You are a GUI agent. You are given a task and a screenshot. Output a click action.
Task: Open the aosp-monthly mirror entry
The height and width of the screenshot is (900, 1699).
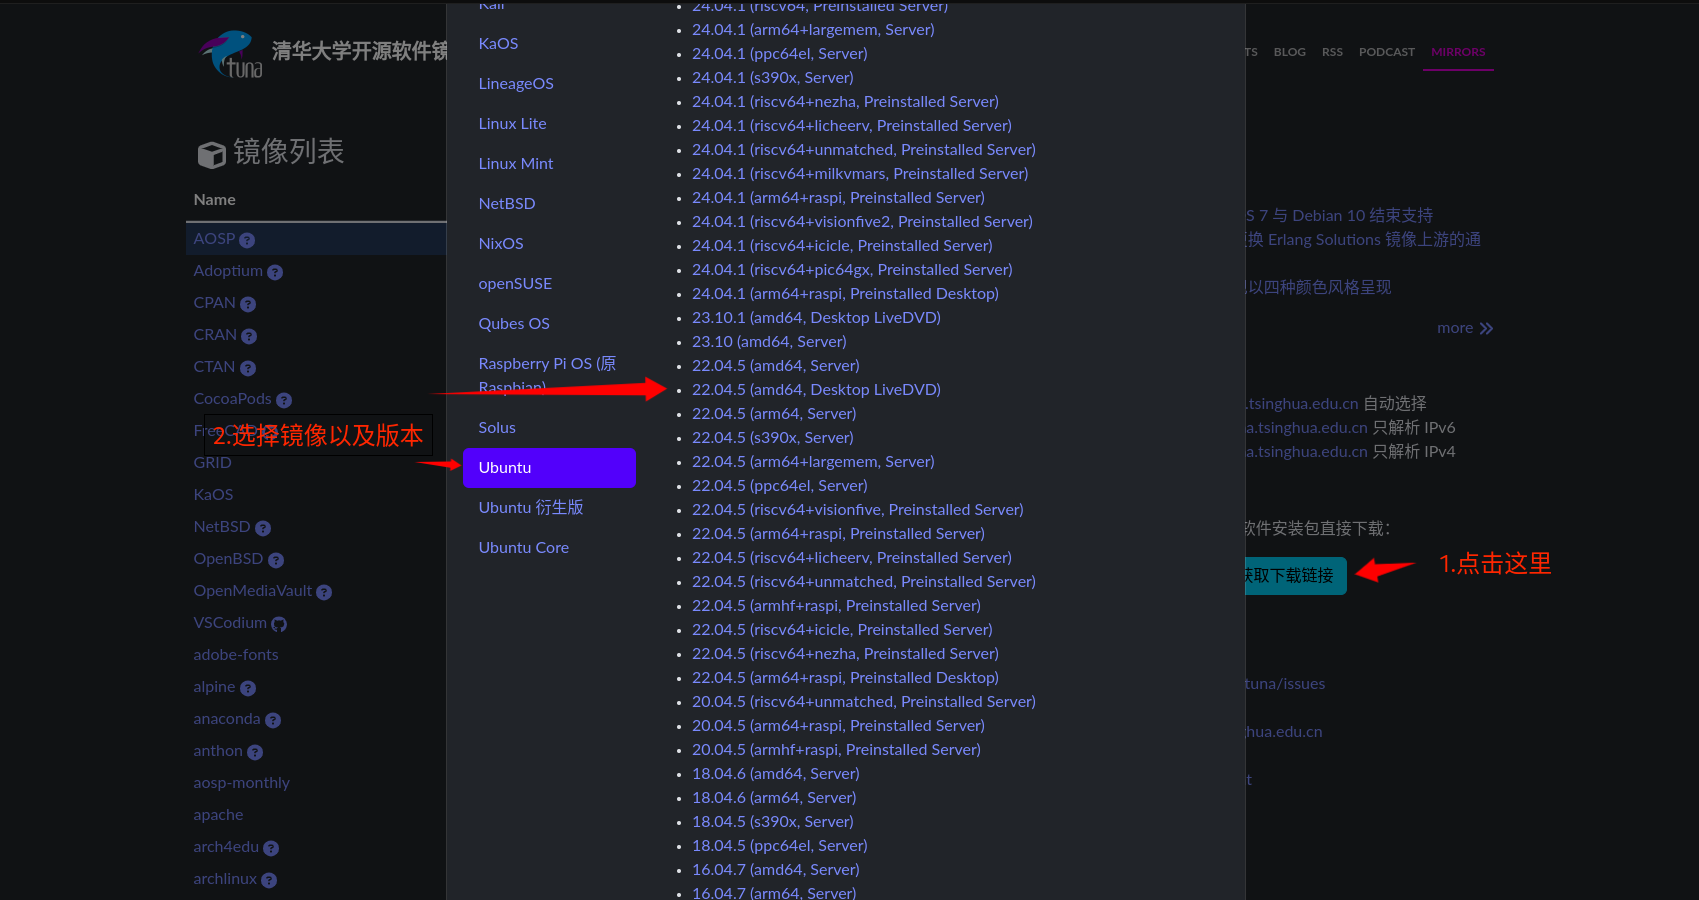click(x=241, y=783)
